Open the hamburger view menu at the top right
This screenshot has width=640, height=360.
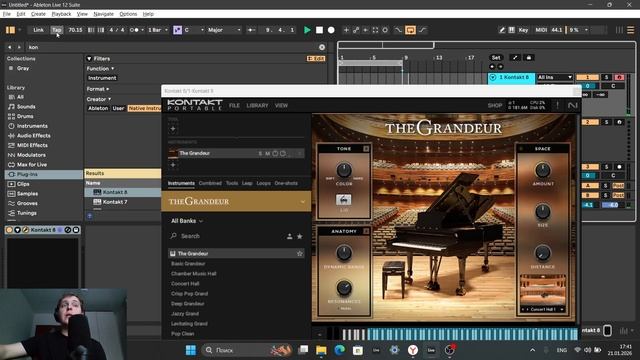coord(631,30)
